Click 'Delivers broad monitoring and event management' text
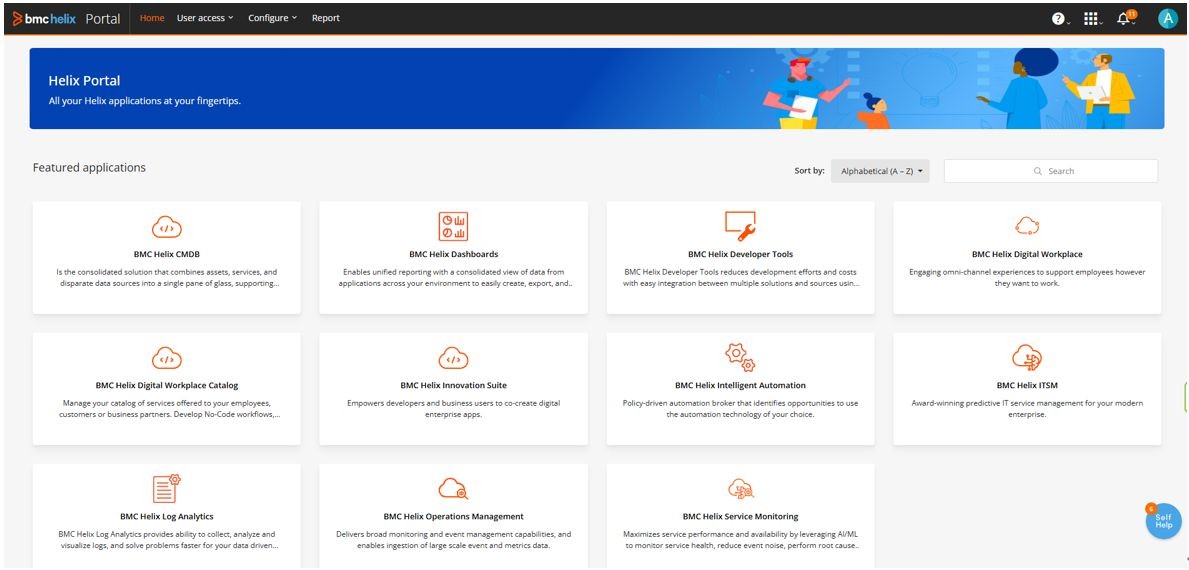1189x570 pixels. [x=453, y=540]
